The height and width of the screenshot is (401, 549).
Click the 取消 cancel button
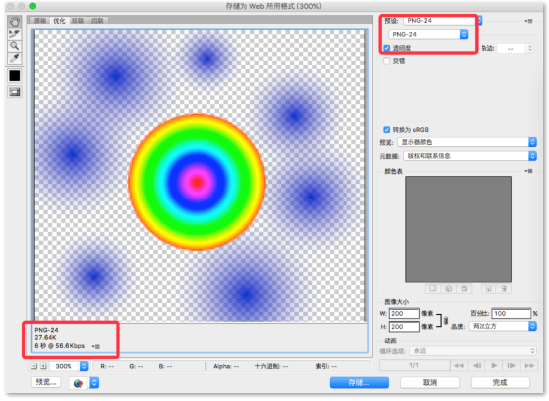(430, 382)
